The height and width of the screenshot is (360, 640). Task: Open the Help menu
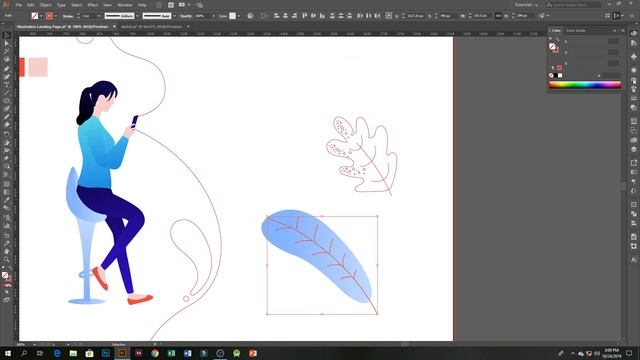click(142, 5)
